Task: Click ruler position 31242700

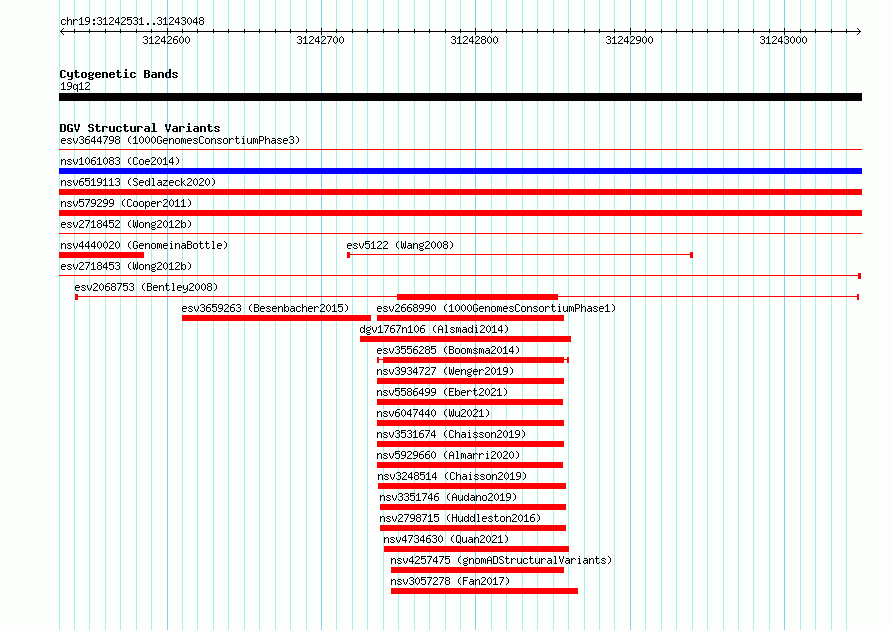Action: [320, 40]
